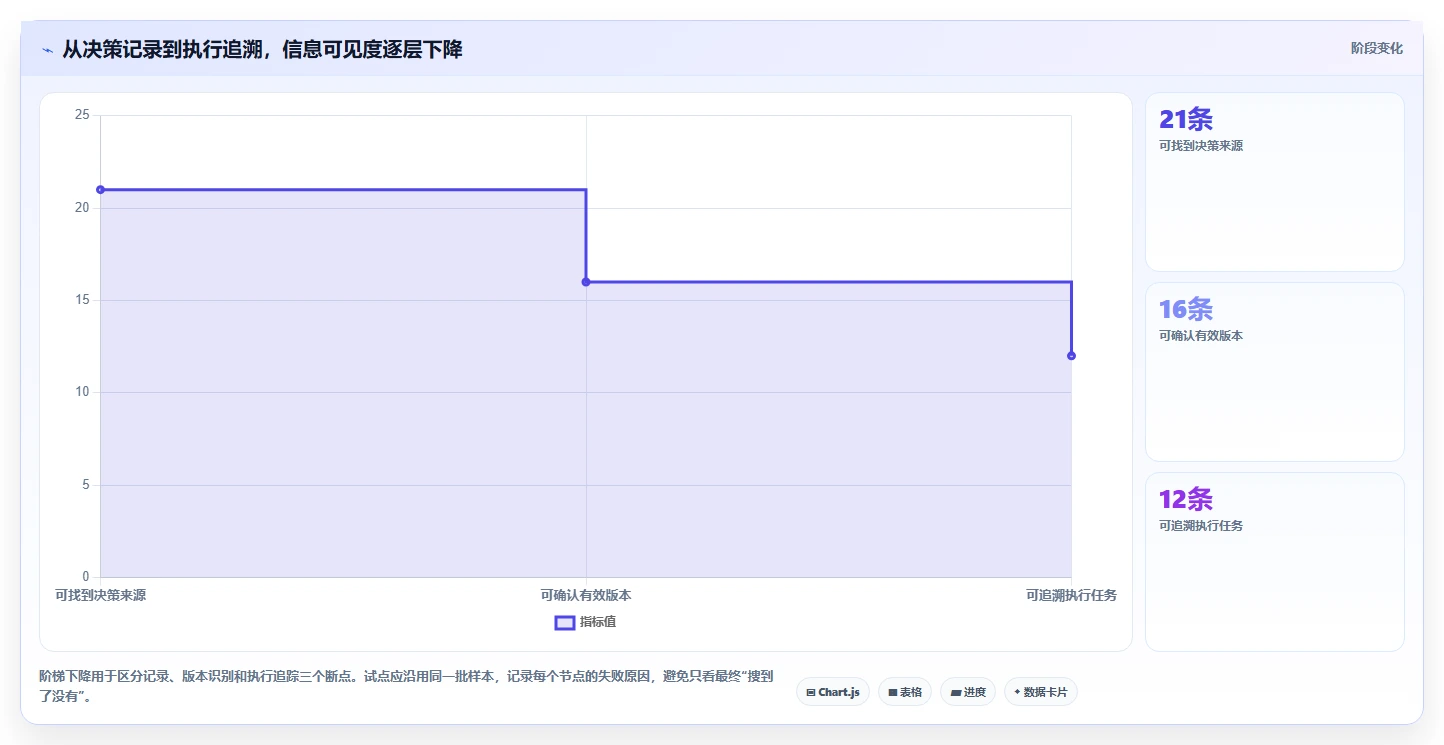Viewport: 1444px width, 745px height.
Task: Click the 可找到决策来源 card caption
Action: pyautogui.click(x=1201, y=146)
